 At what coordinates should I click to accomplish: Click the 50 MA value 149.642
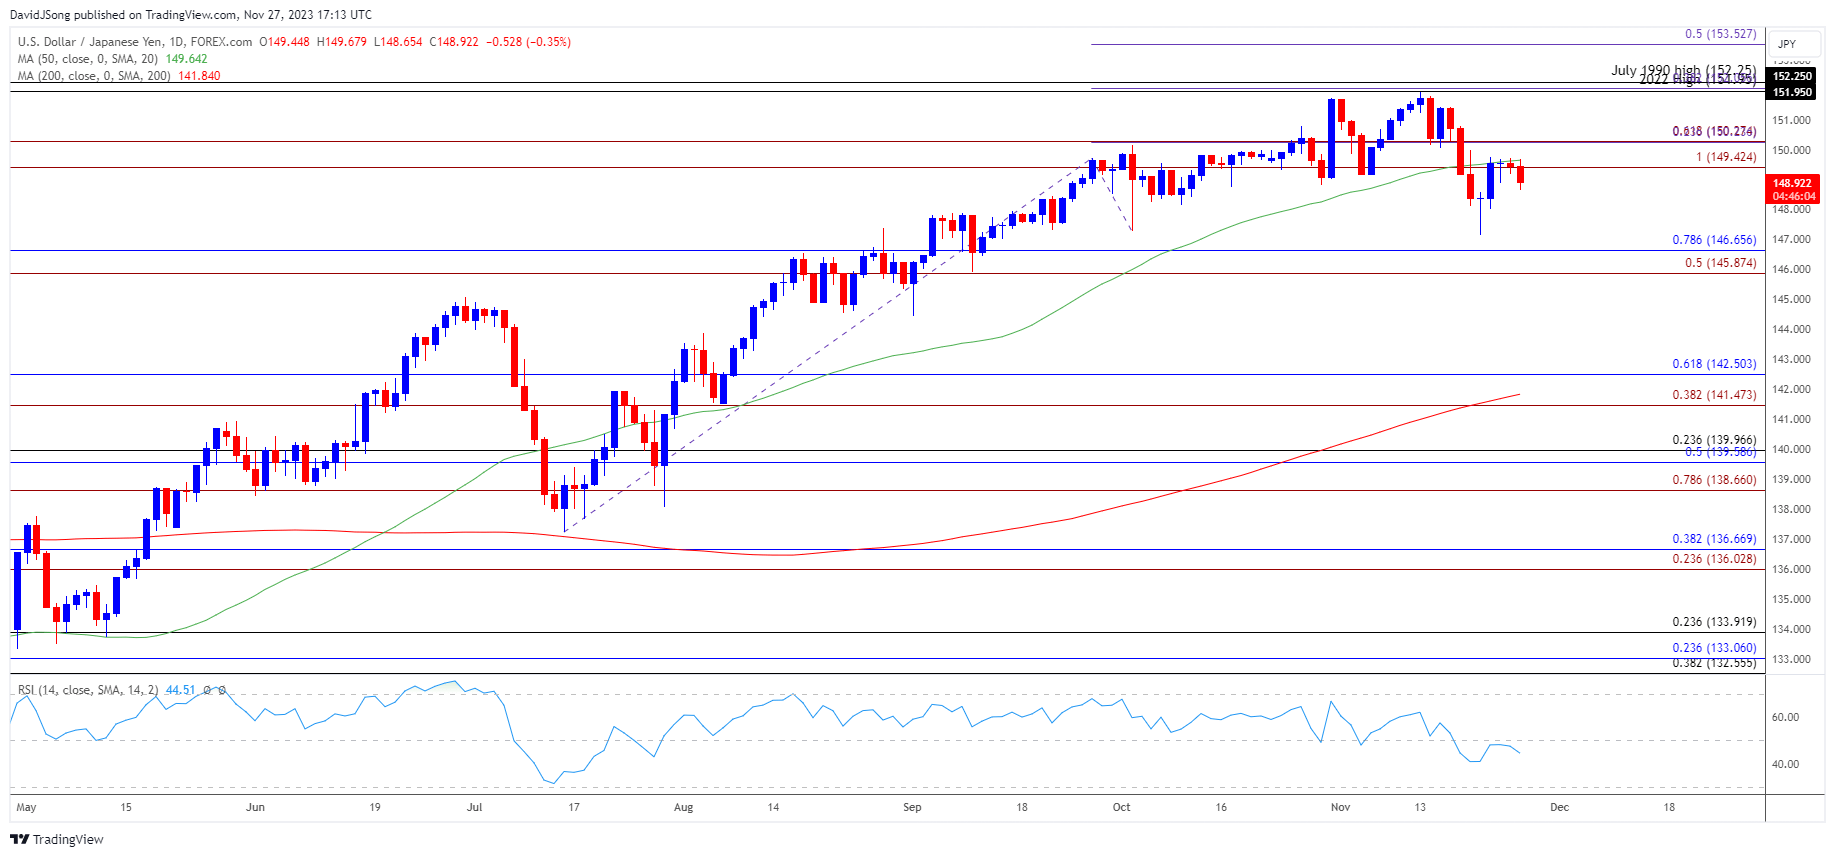[186, 59]
